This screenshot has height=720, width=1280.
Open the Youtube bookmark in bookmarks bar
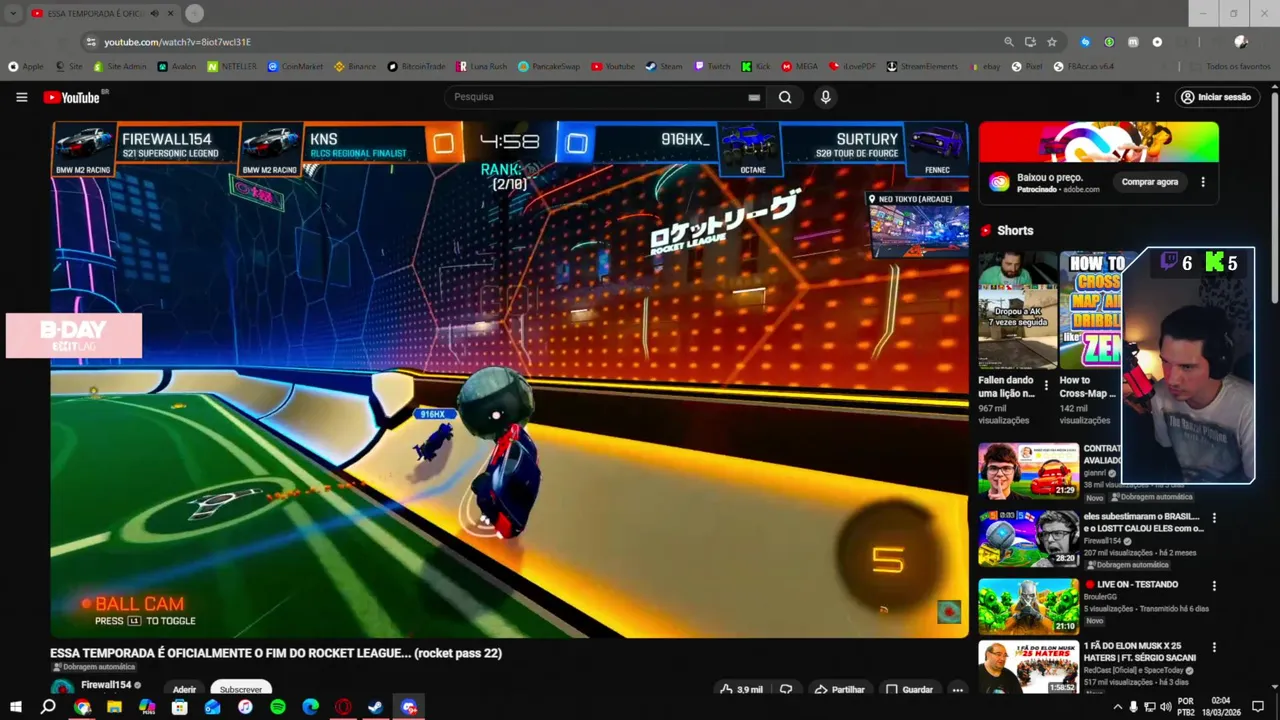[x=613, y=66]
